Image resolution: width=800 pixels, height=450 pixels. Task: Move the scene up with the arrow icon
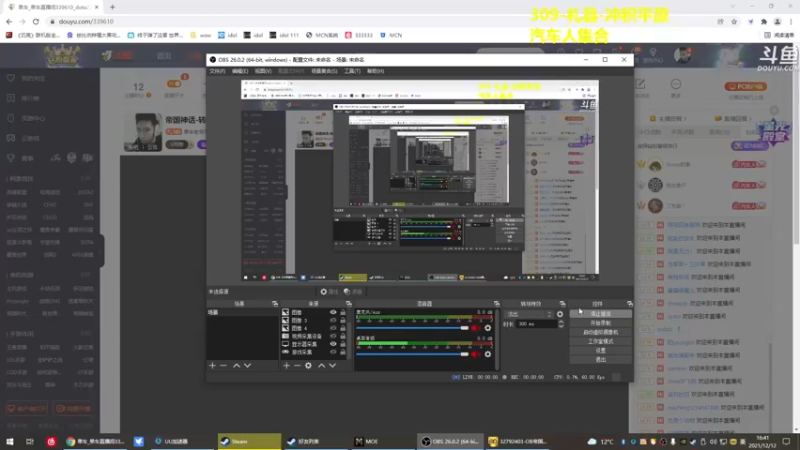236,366
